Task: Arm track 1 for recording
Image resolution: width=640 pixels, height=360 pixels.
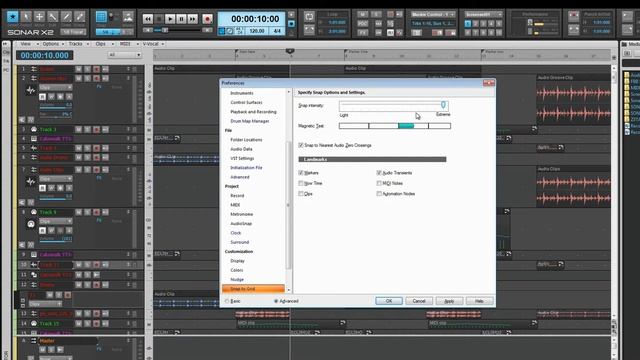Action: [x=96, y=69]
